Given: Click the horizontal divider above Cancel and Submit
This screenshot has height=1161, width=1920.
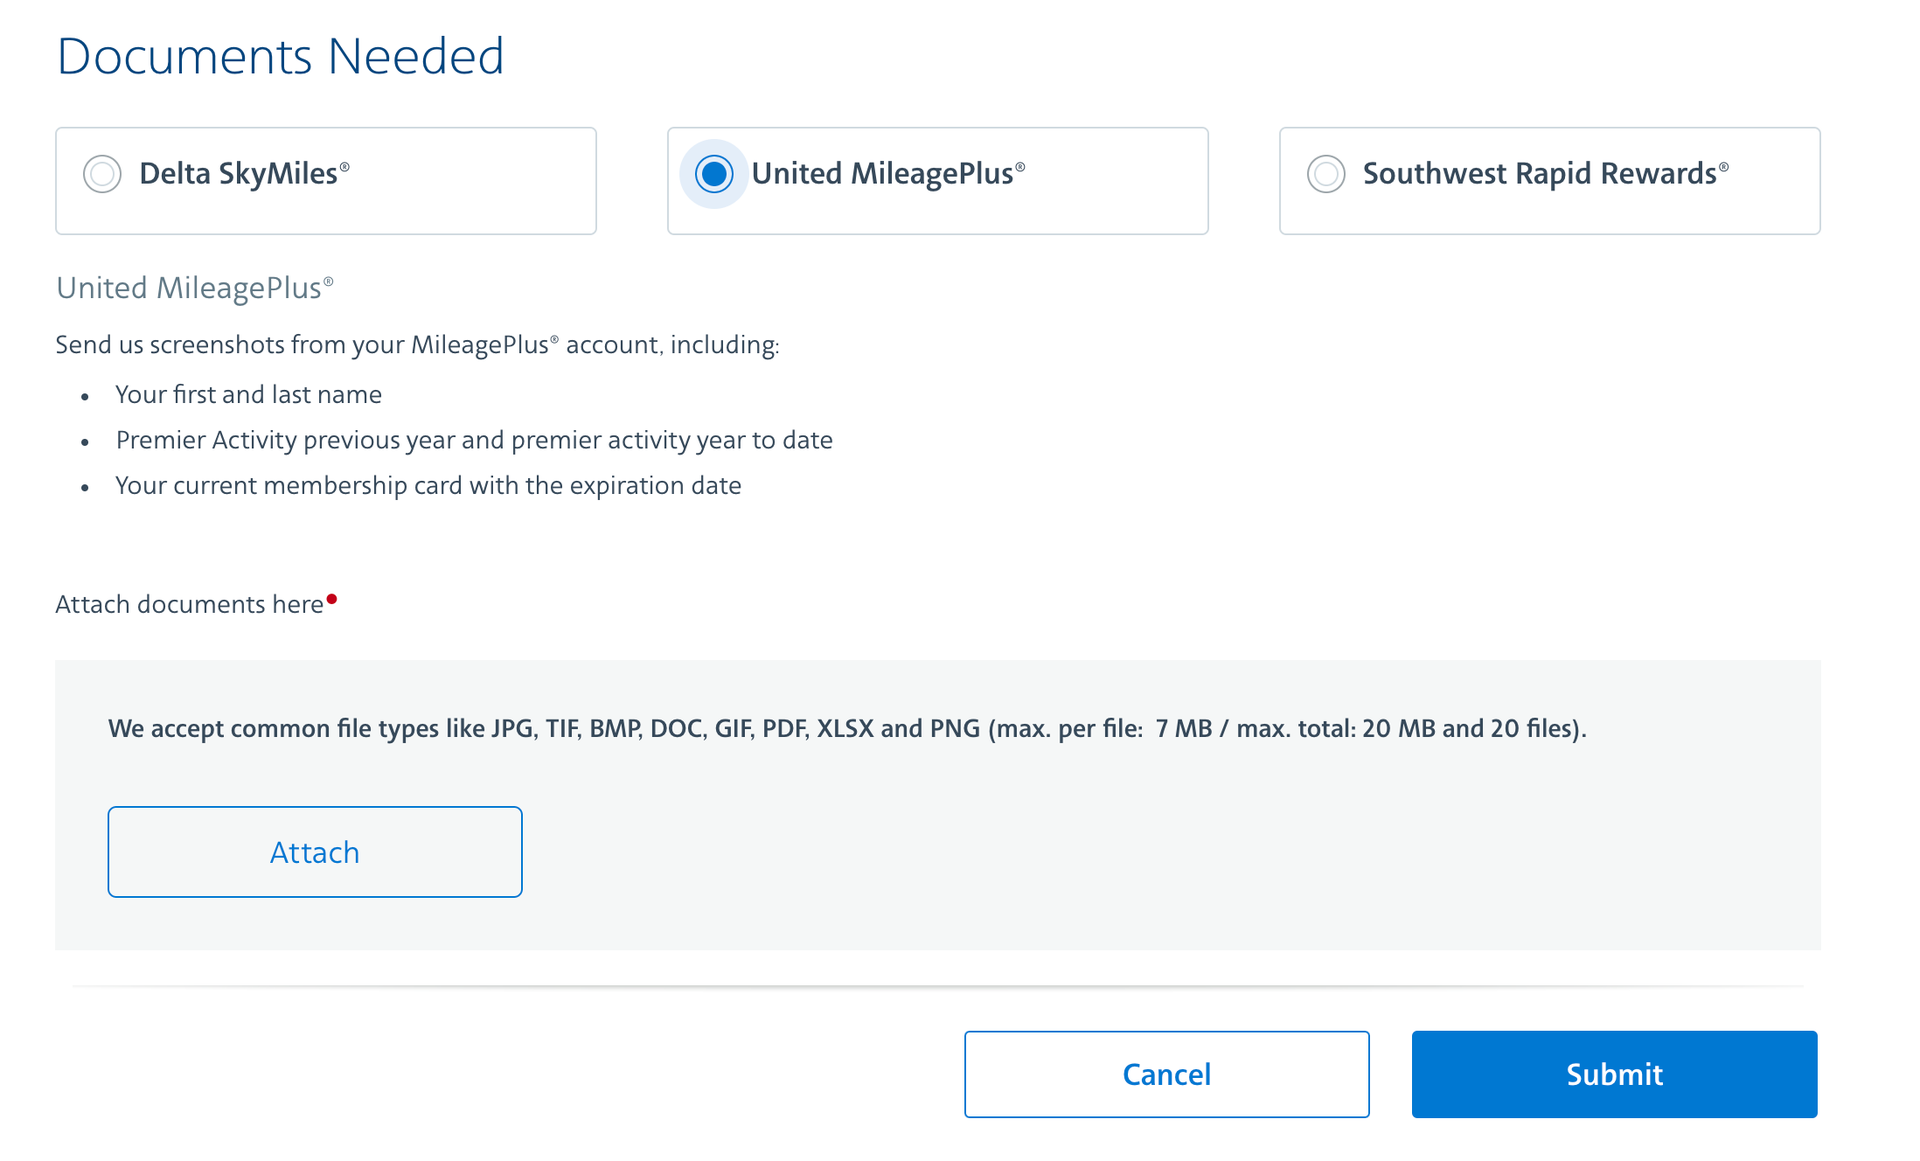Looking at the screenshot, I should [x=938, y=986].
